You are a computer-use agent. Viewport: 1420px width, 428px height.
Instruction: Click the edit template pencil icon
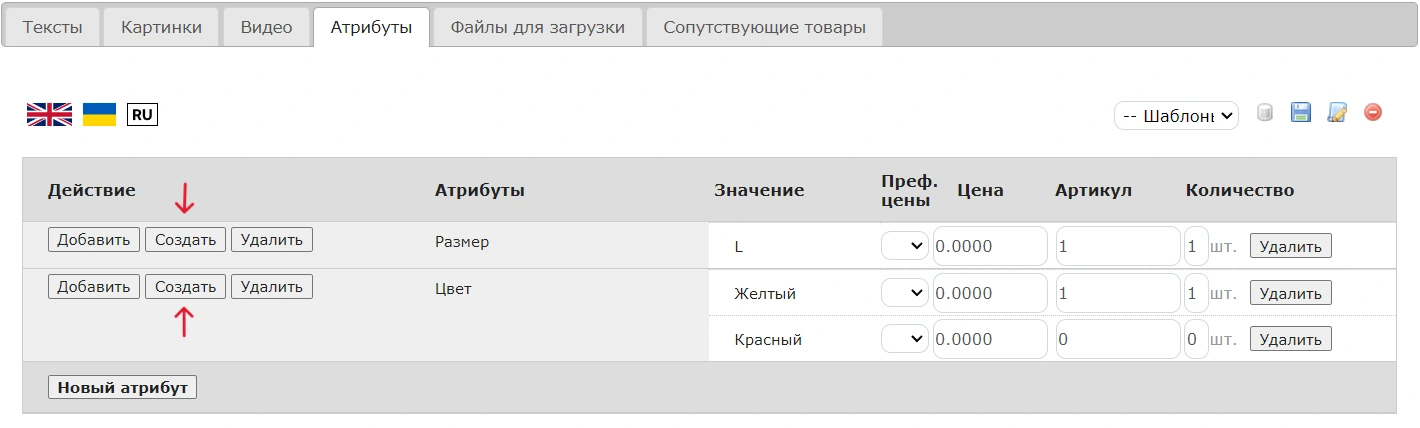point(1336,113)
